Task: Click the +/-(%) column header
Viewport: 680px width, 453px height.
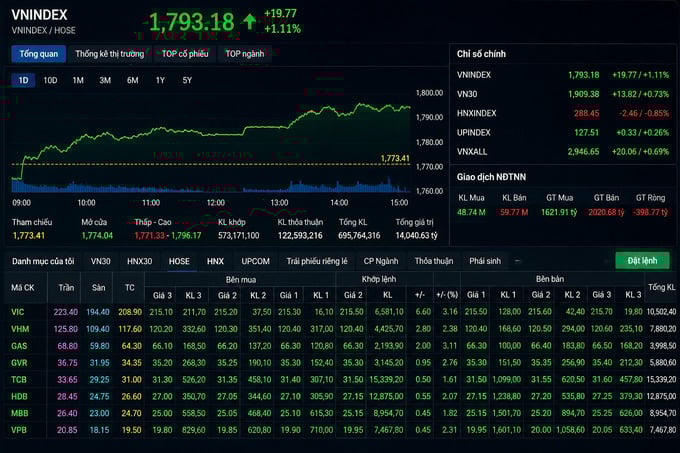Action: tap(447, 295)
